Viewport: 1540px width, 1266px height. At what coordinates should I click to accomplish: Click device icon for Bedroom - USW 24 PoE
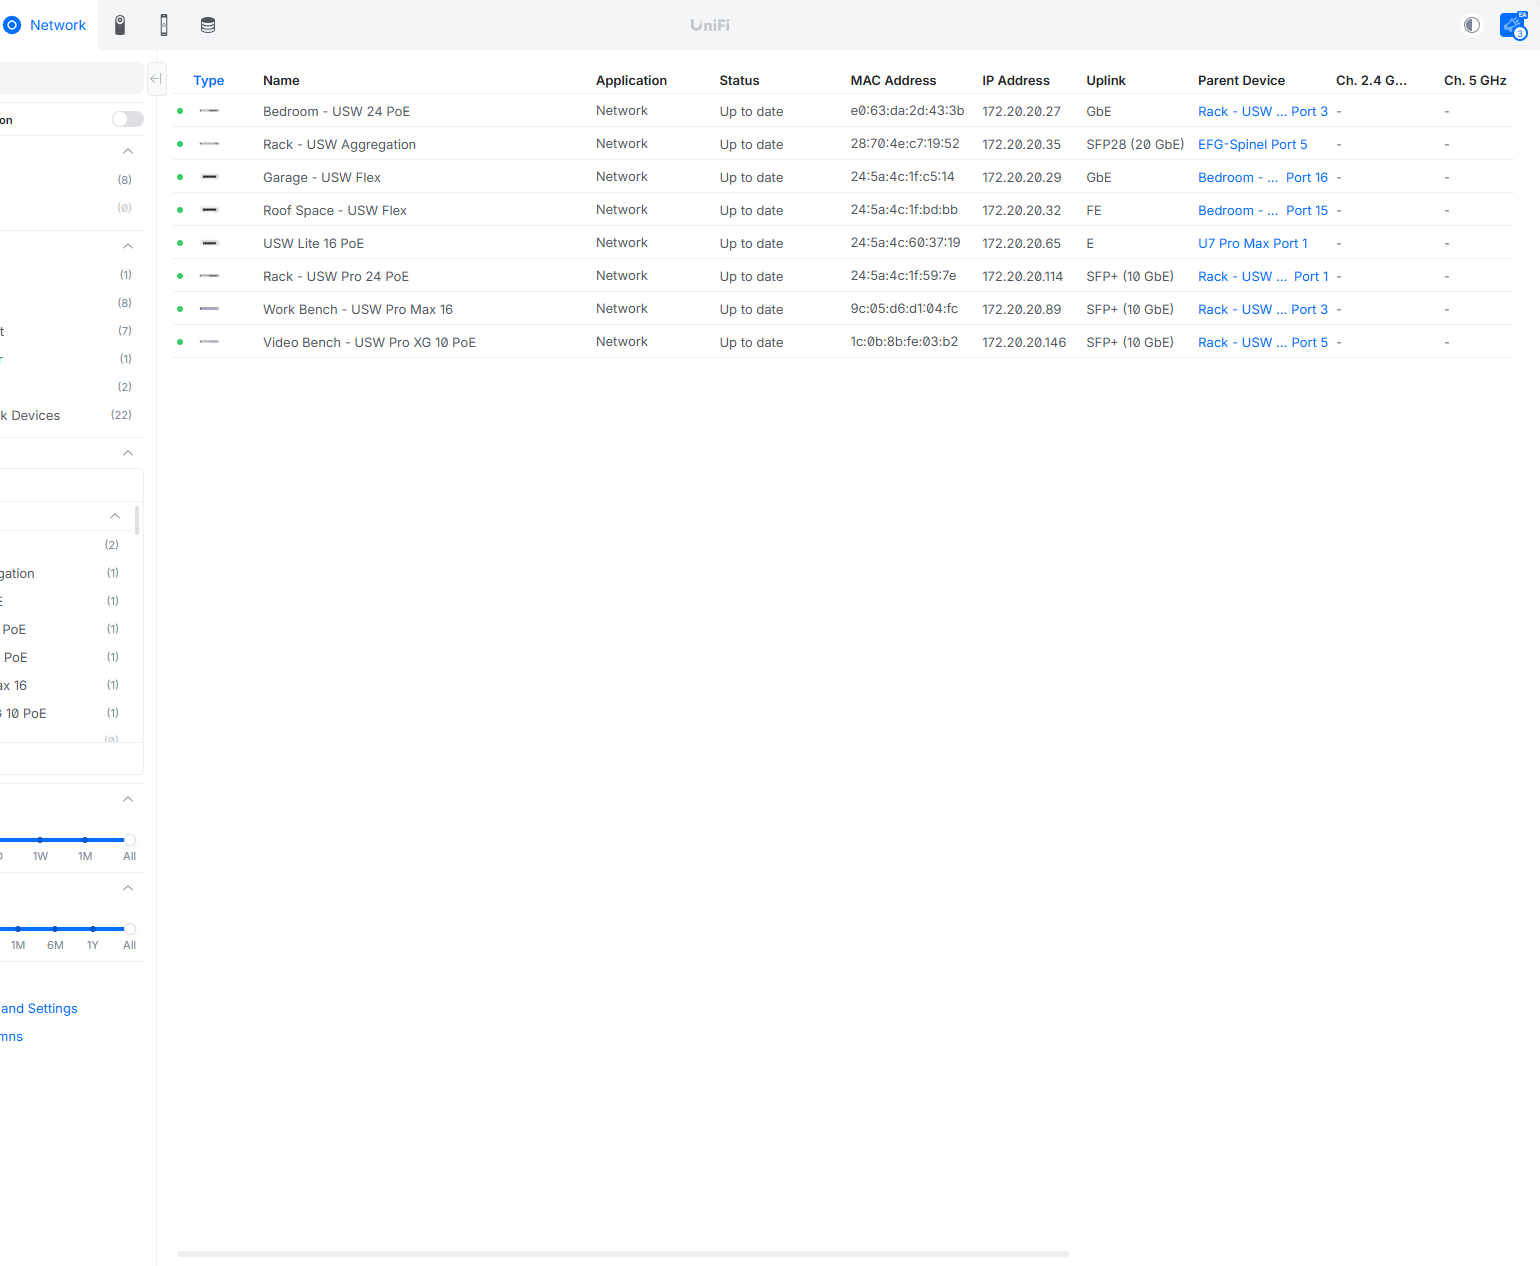click(x=209, y=111)
